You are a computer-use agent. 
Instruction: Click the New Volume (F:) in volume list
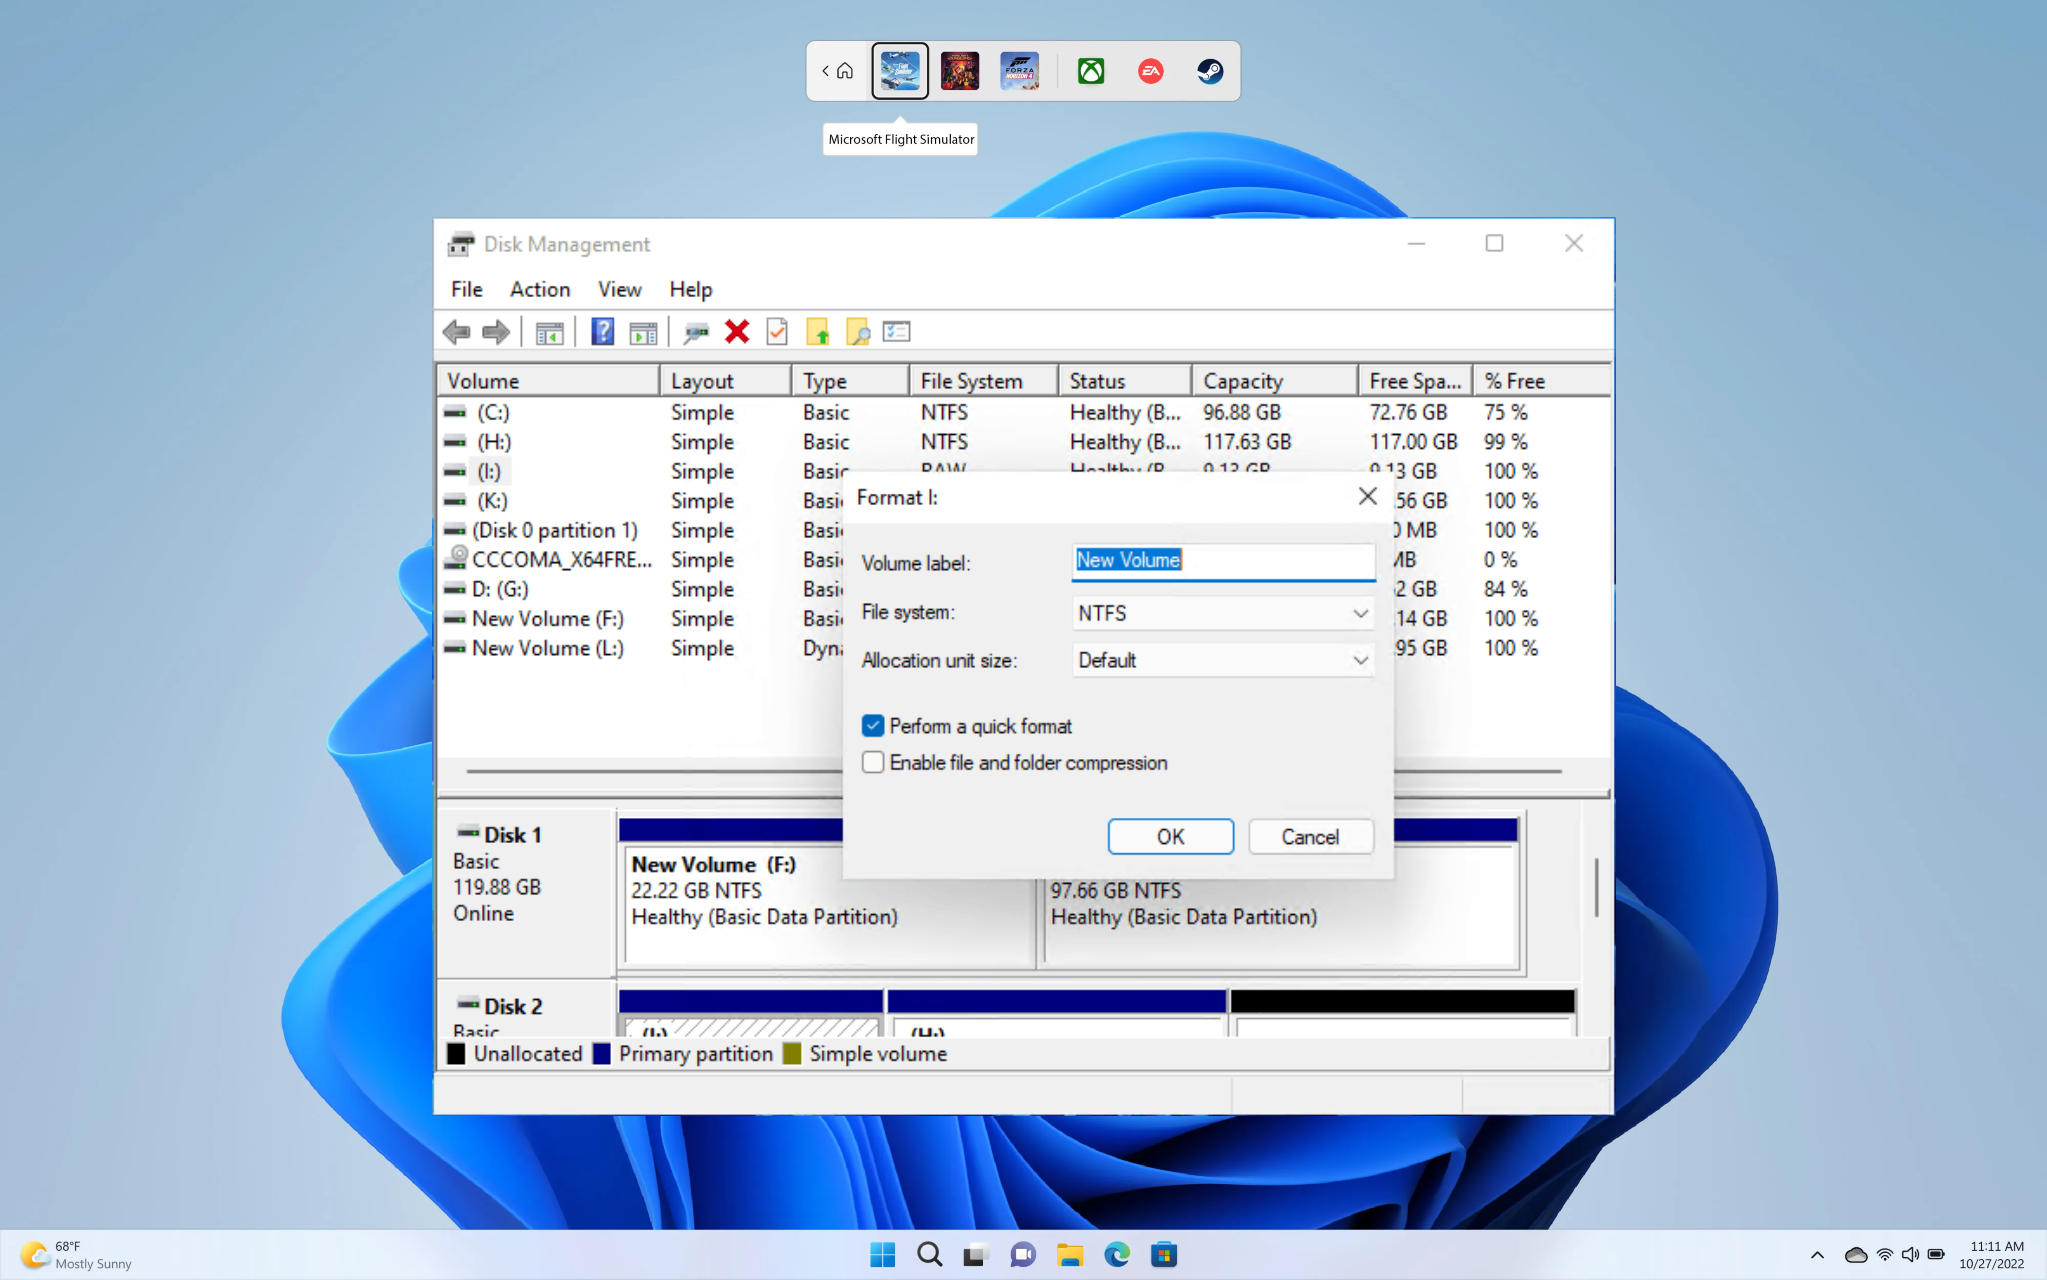[x=546, y=618]
